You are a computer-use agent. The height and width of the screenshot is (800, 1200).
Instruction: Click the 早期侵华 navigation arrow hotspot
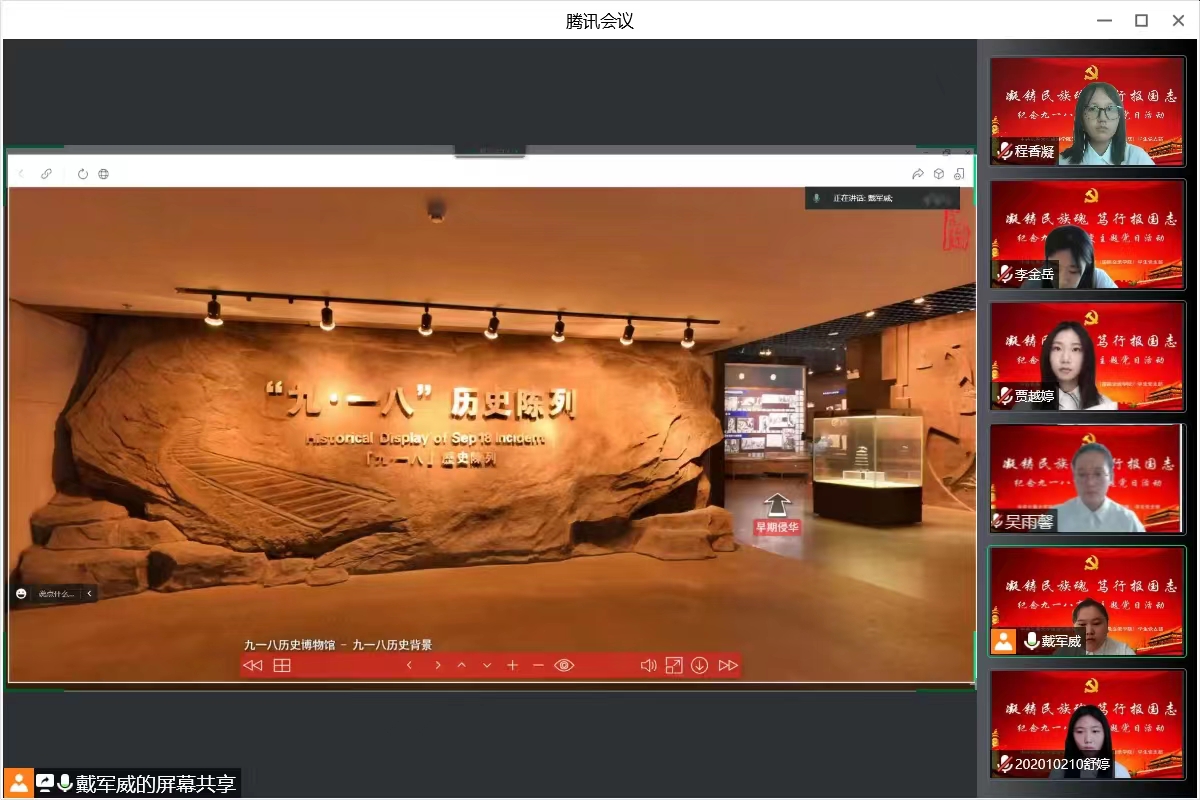tap(777, 505)
